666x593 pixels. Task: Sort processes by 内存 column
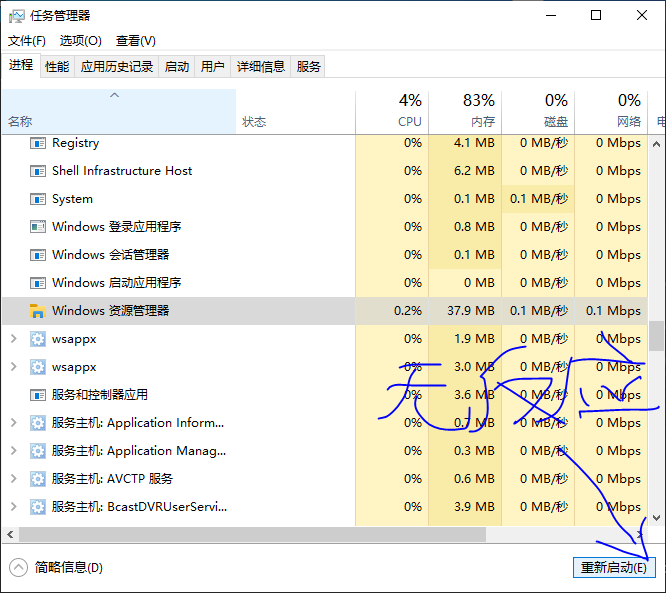tap(465, 112)
